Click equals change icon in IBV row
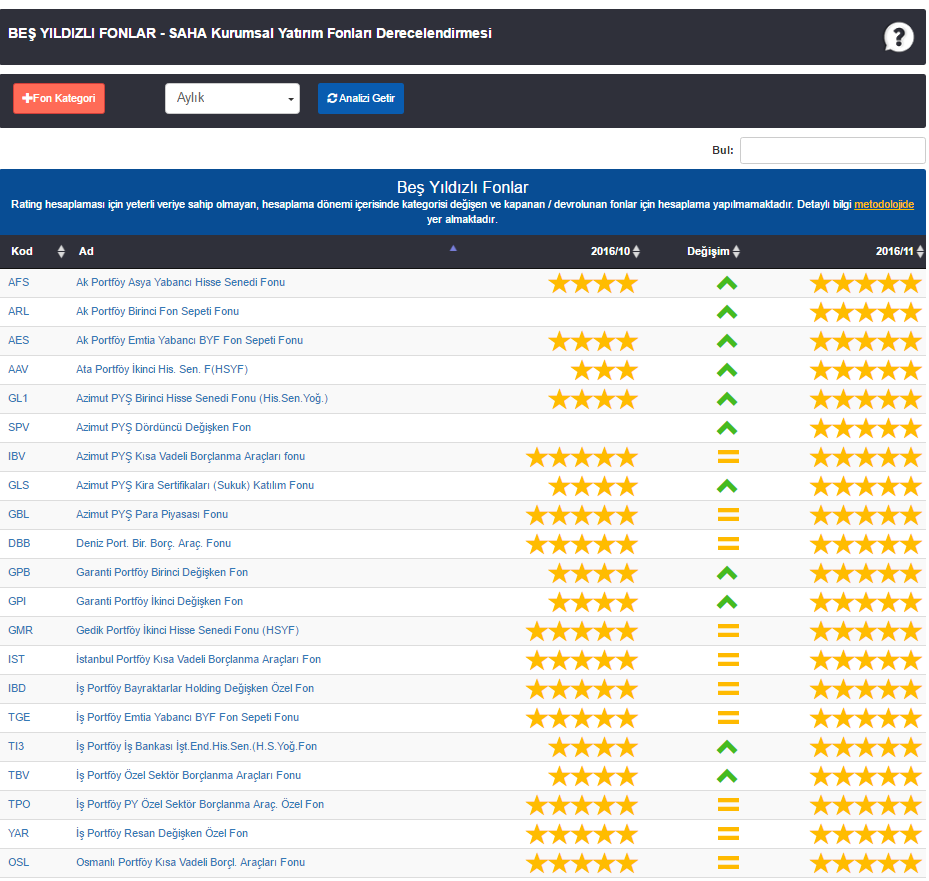The width and height of the screenshot is (929, 881). (x=728, y=456)
